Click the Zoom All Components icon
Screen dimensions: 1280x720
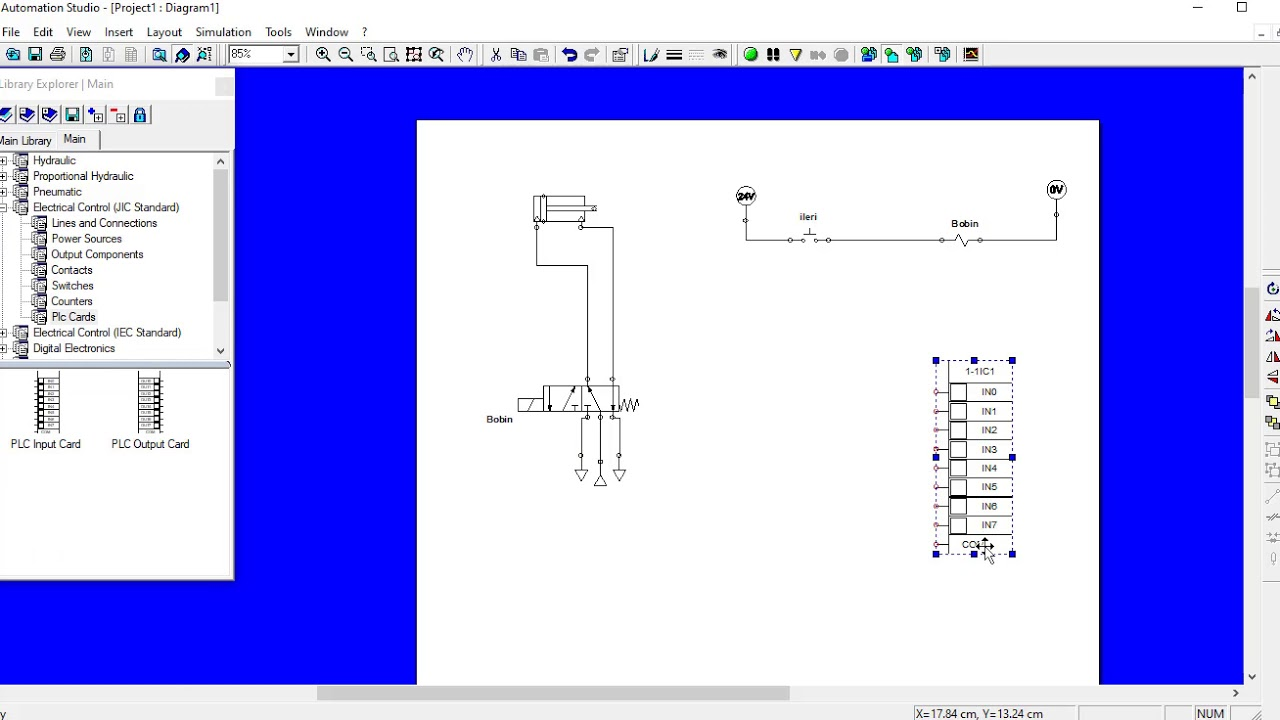tap(413, 55)
